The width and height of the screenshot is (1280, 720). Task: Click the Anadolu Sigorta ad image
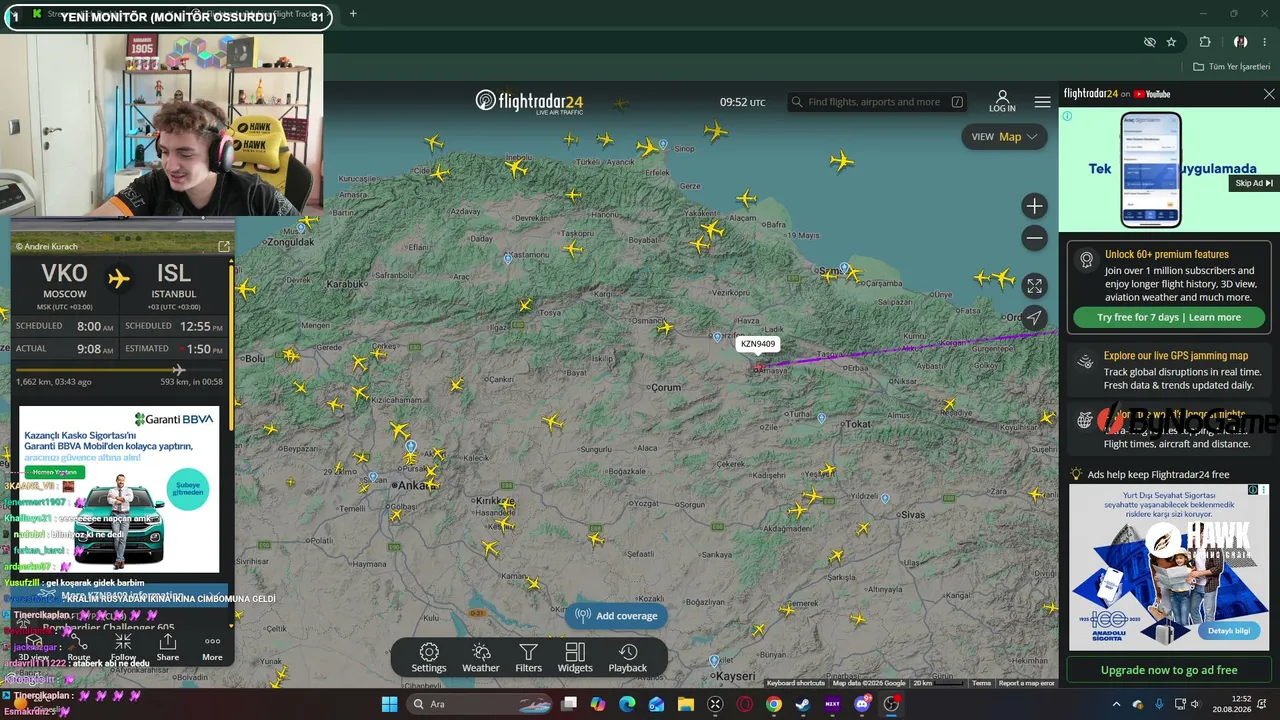(x=1169, y=567)
